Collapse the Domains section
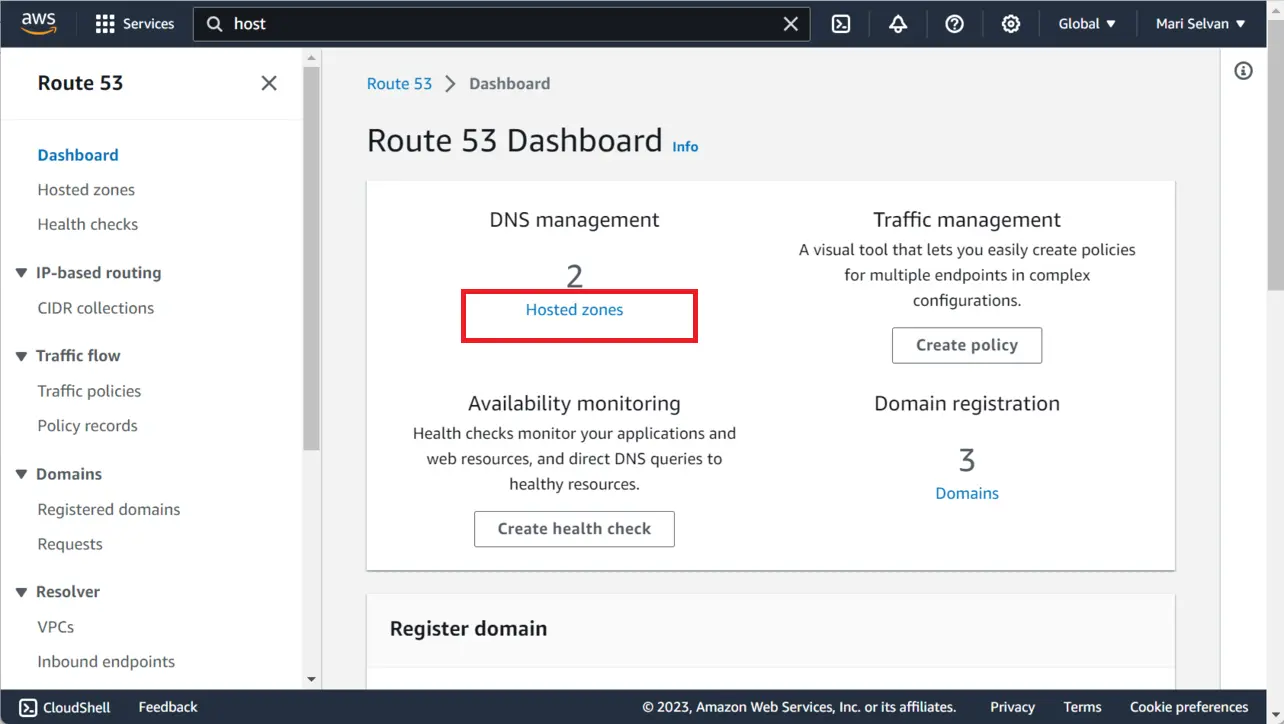The image size is (1284, 724). click(x=21, y=474)
